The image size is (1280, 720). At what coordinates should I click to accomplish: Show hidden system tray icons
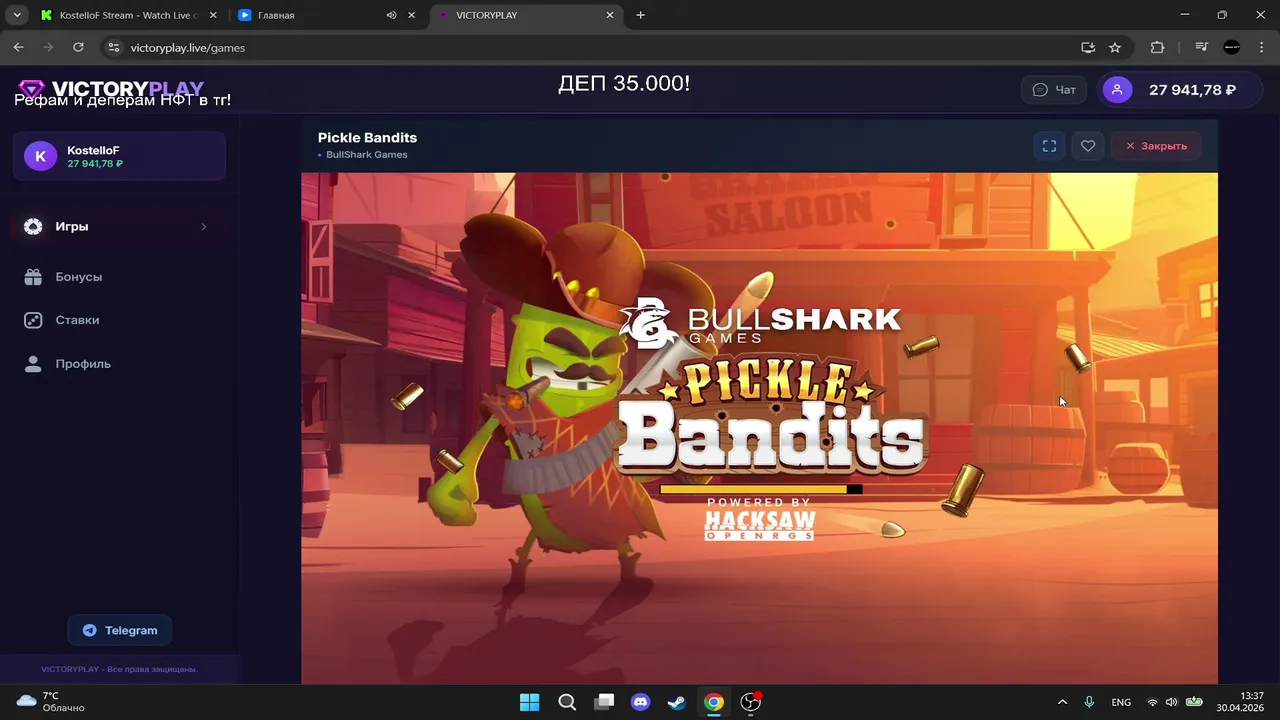coord(1062,702)
